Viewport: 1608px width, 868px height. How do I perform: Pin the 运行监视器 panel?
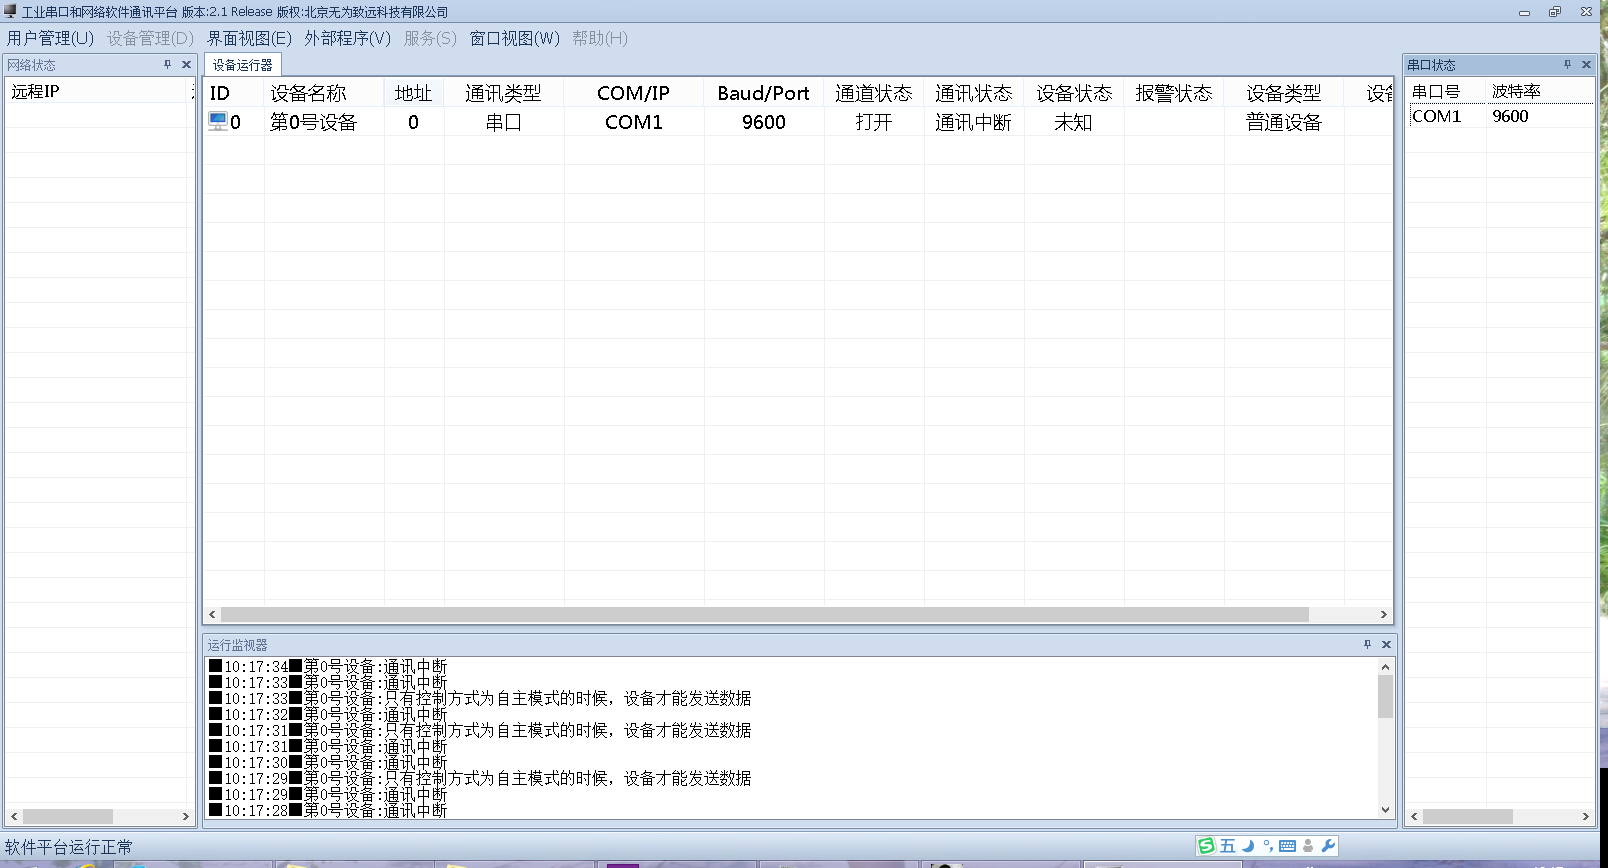click(x=1367, y=645)
